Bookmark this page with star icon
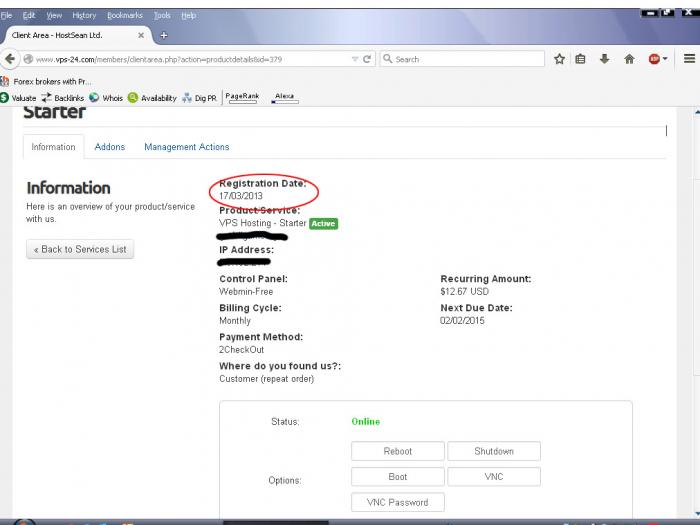The height and width of the screenshot is (525, 700). pos(559,59)
